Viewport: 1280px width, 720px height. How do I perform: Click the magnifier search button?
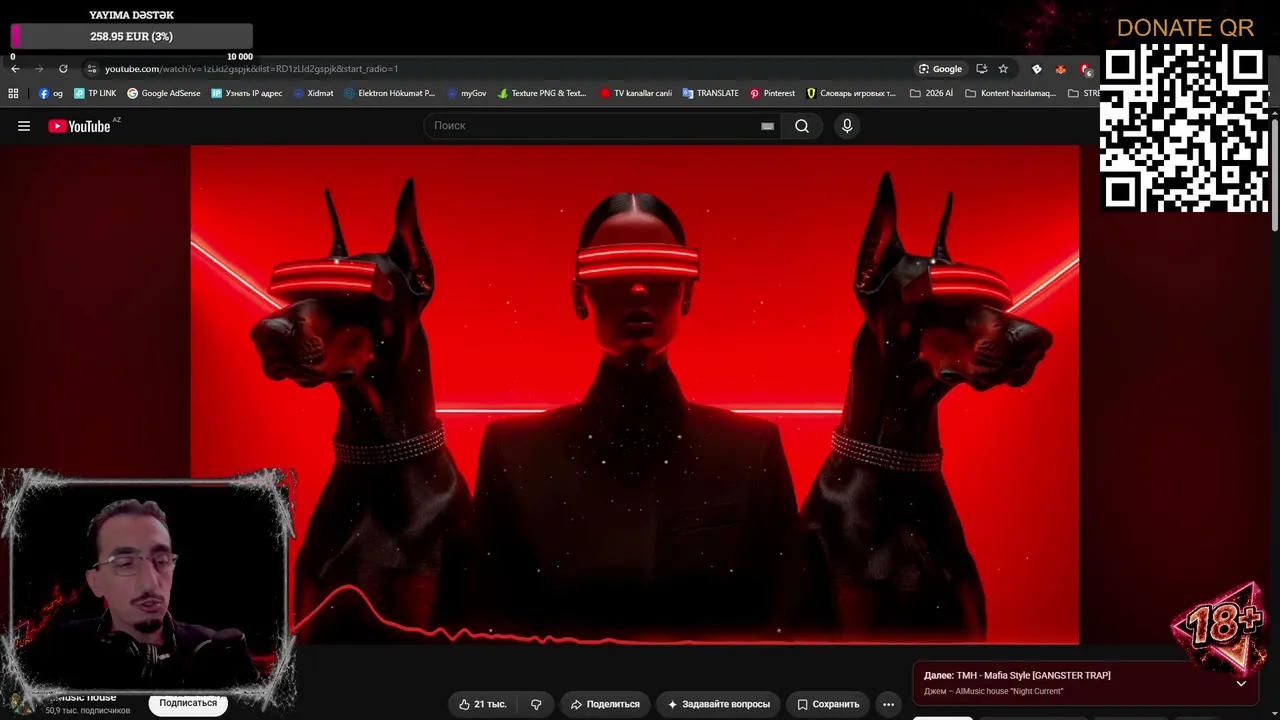[802, 126]
